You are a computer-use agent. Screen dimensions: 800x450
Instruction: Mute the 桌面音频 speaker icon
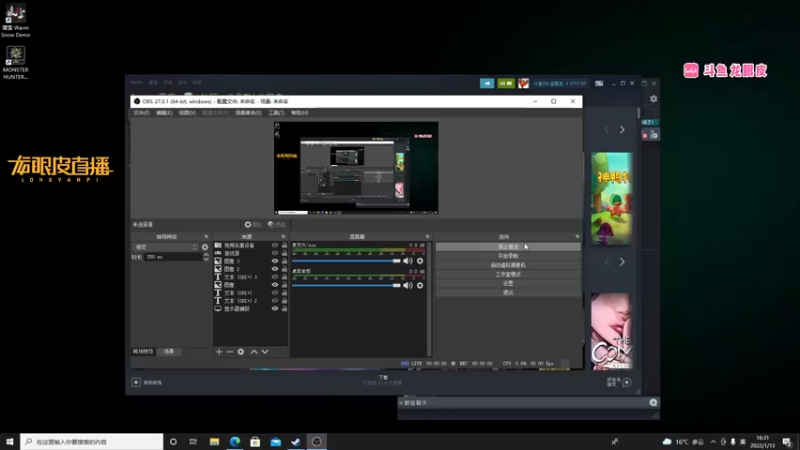tap(408, 285)
